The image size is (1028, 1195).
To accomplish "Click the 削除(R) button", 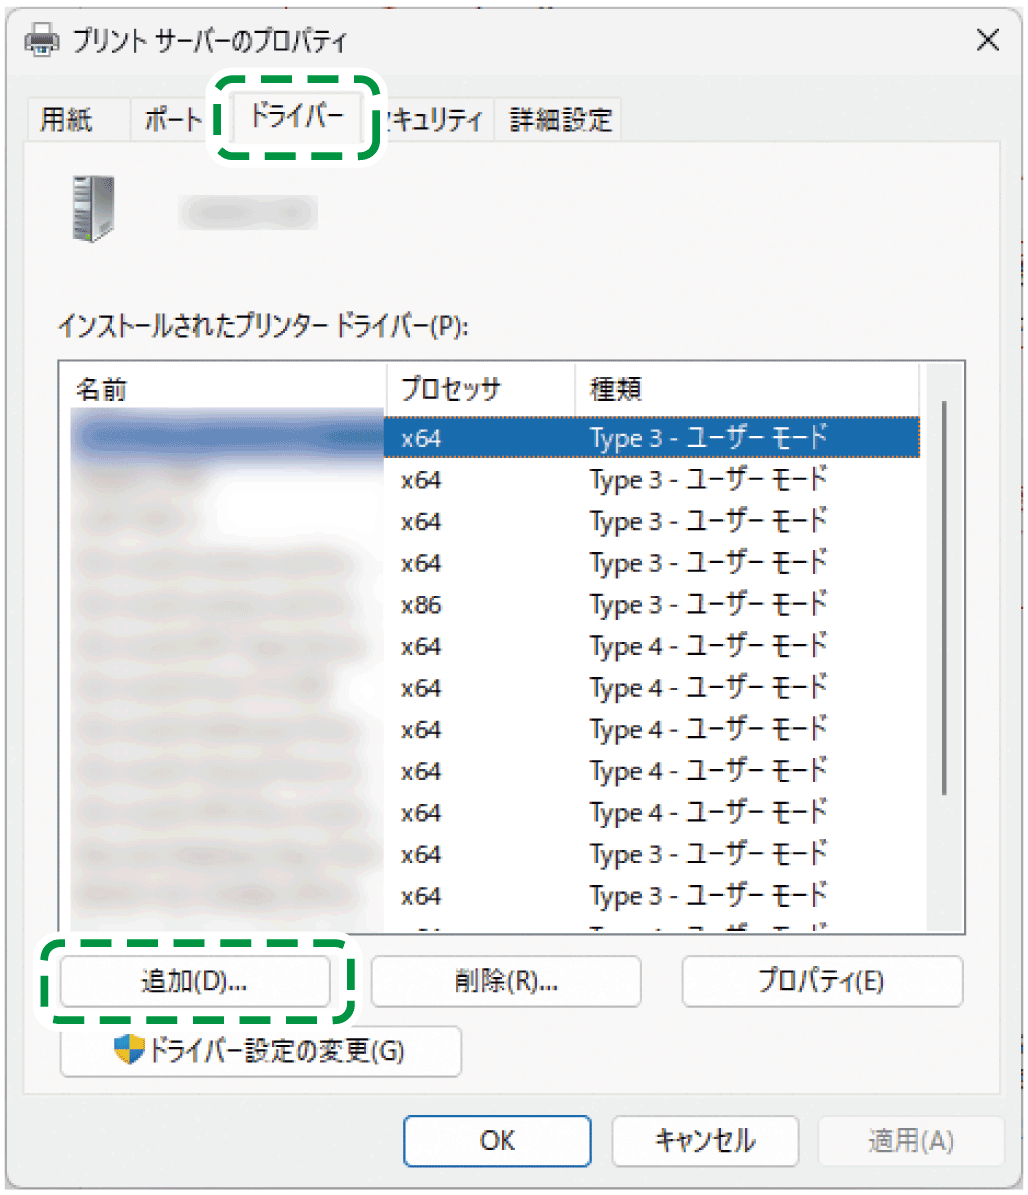I will coord(505,981).
